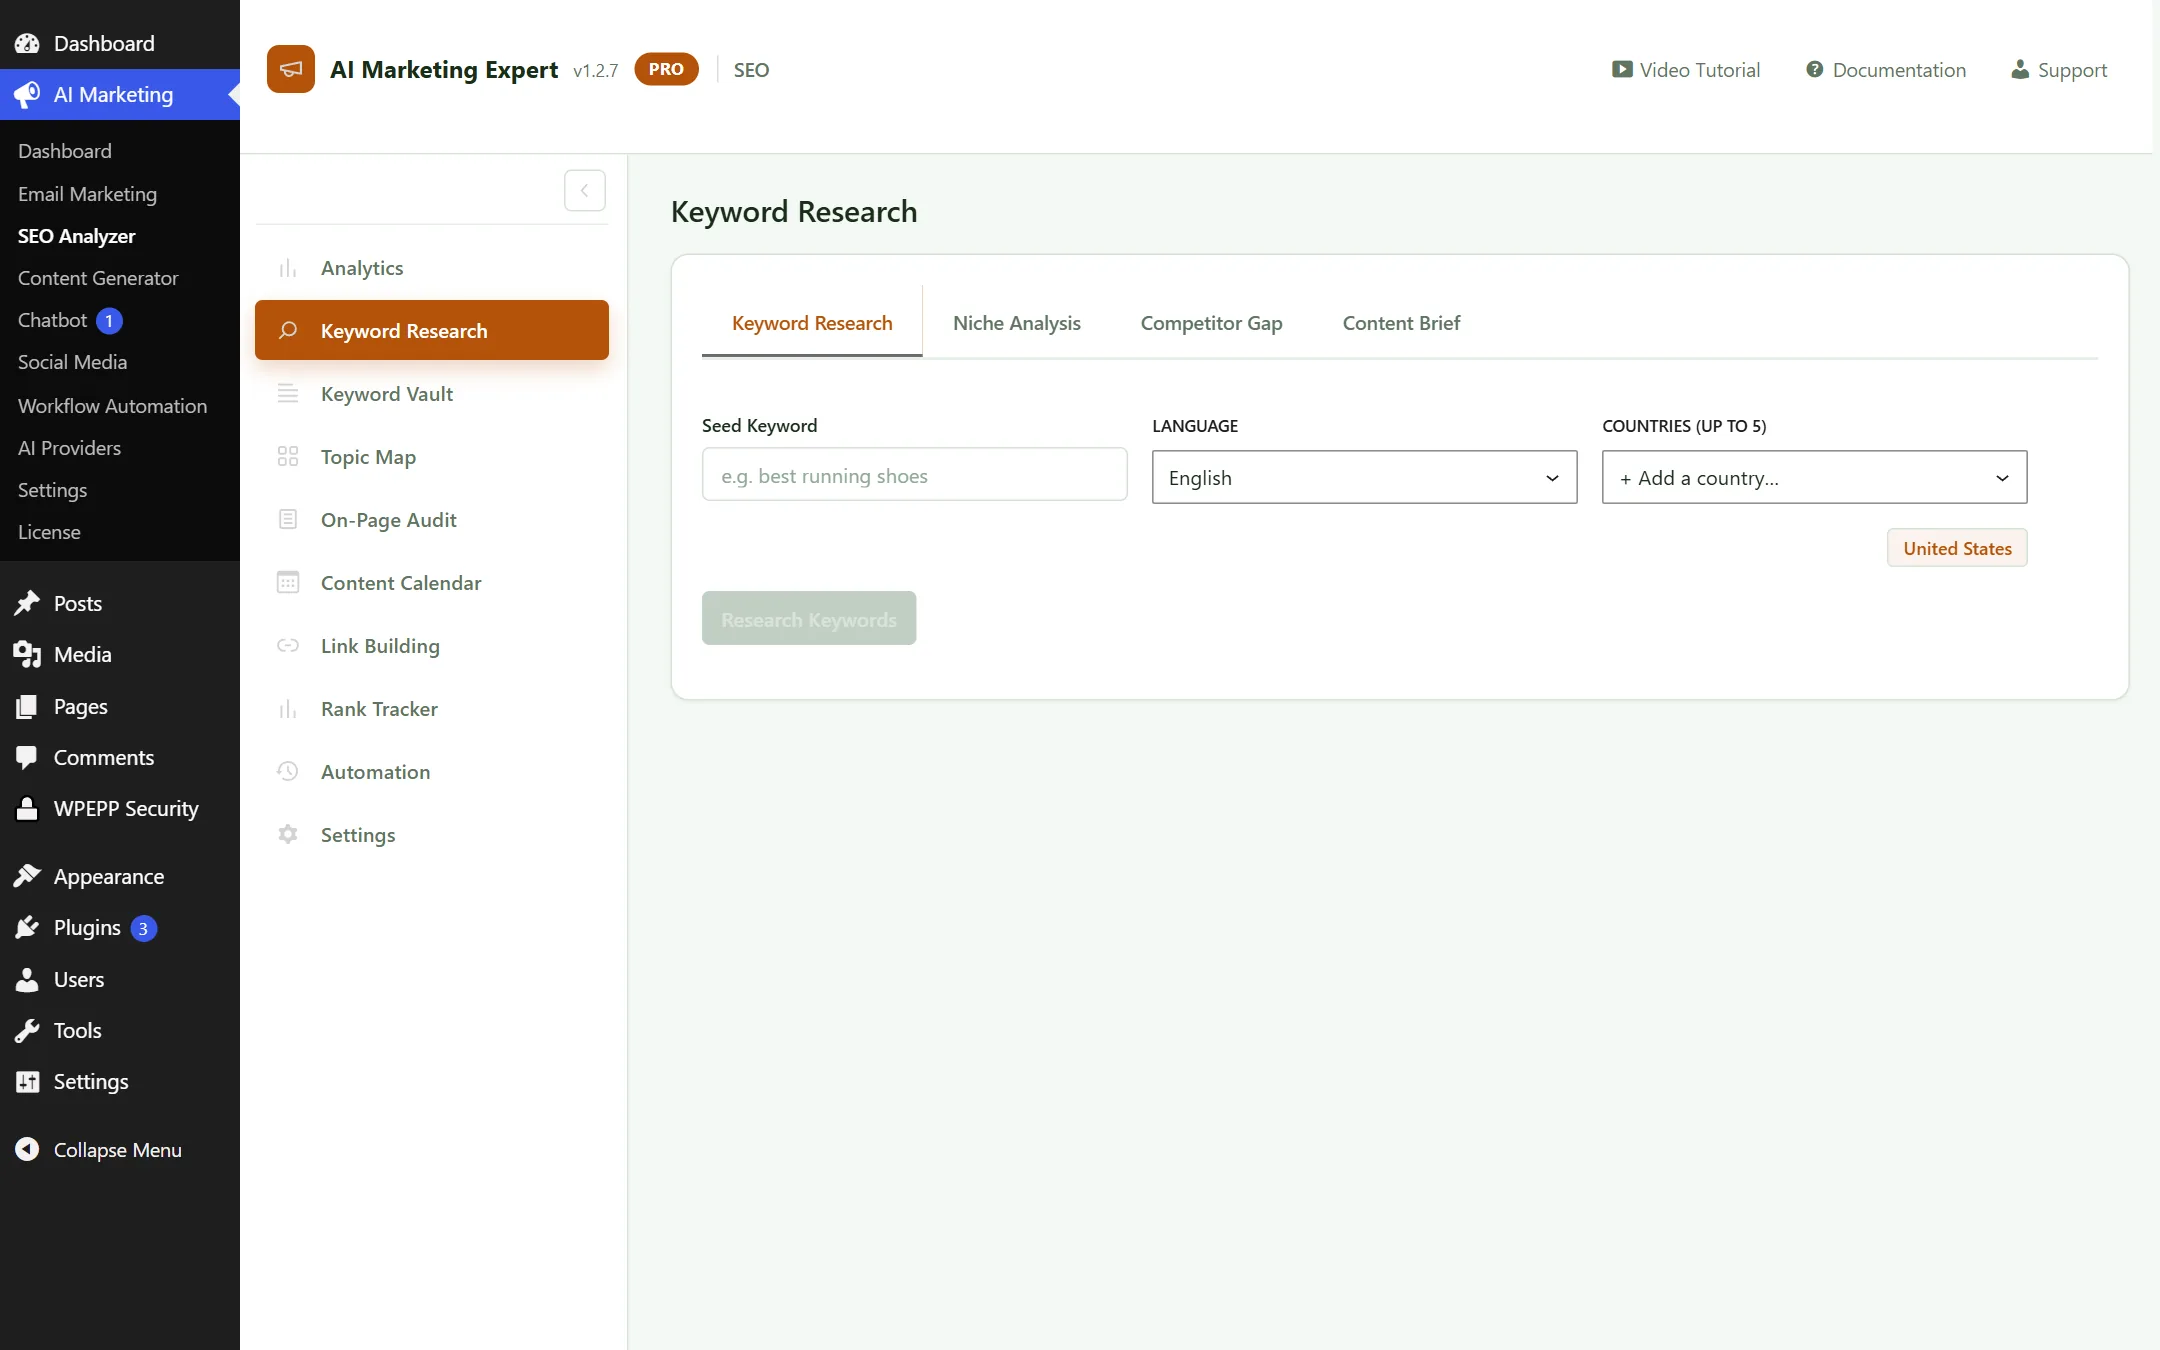Click the WordPress Dashboard gauge icon
The width and height of the screenshot is (2160, 1350).
point(27,43)
